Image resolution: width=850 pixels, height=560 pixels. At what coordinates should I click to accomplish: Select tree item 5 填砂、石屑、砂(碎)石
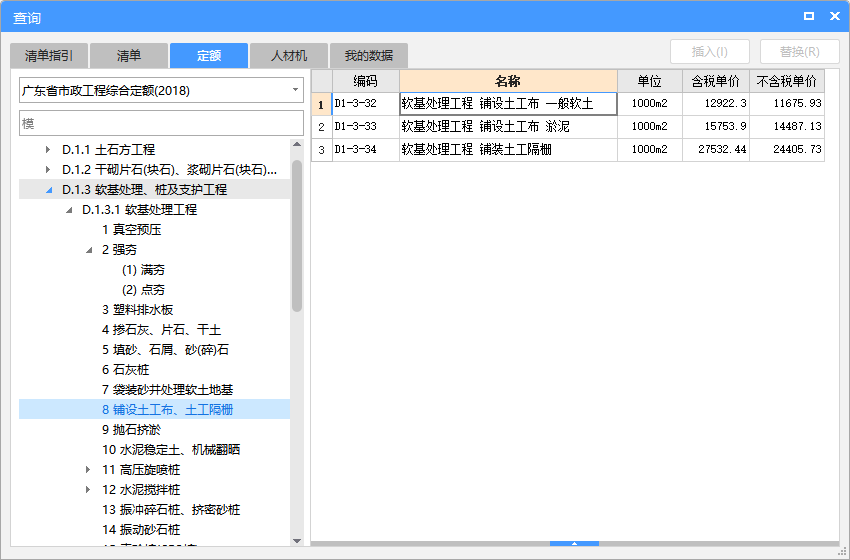165,350
